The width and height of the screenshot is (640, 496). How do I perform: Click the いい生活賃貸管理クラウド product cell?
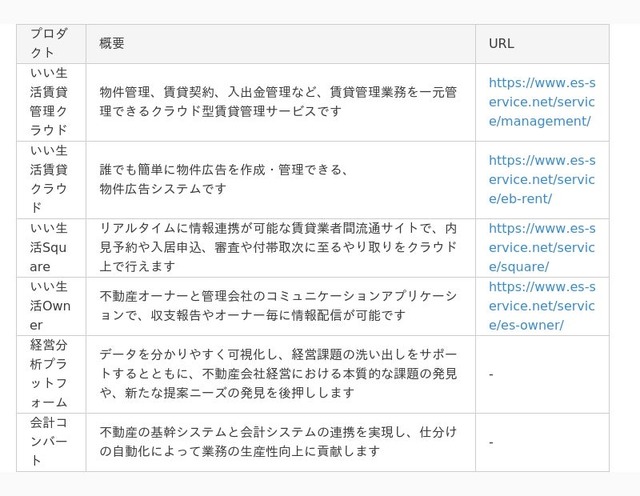[x=51, y=102]
